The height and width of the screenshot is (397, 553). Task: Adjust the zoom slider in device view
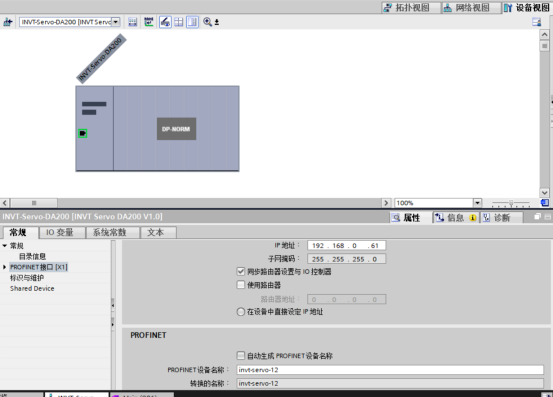coord(511,203)
